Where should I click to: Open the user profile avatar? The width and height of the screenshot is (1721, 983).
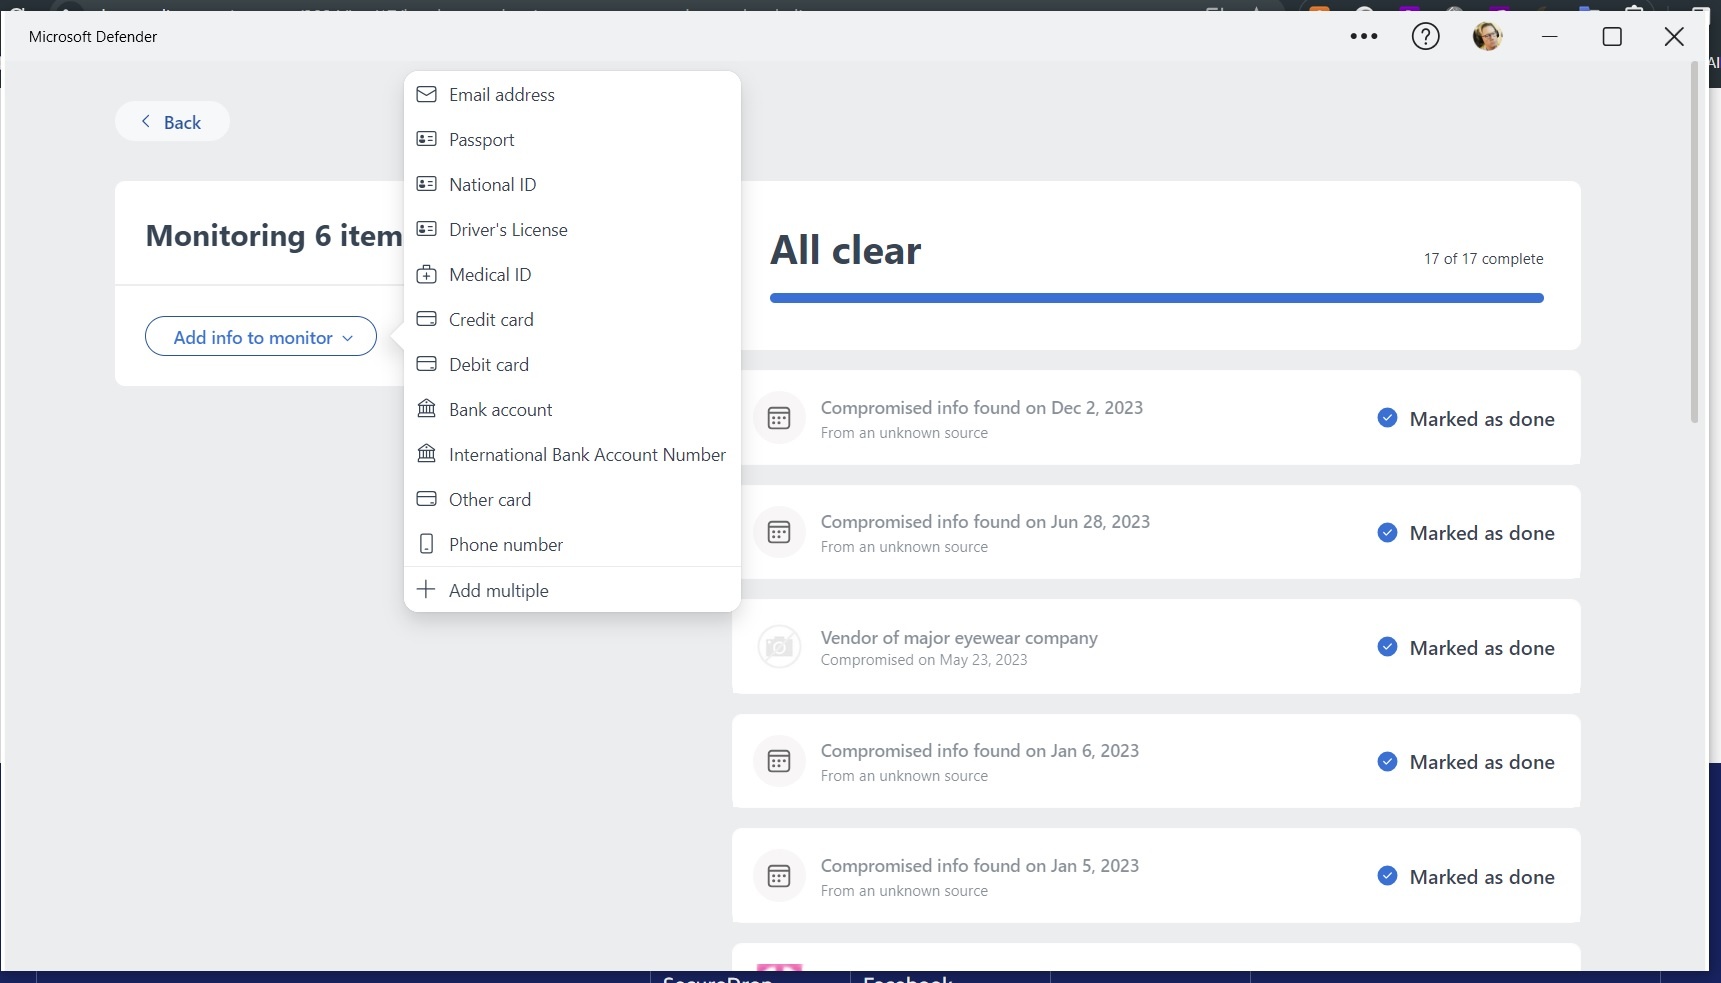coord(1487,36)
